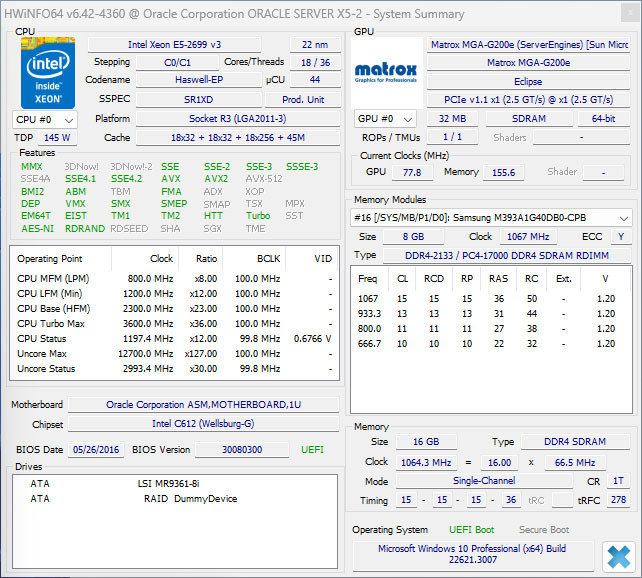Image resolution: width=642 pixels, height=578 pixels.
Task: Click the Single-Channel mode field
Action: point(484,481)
